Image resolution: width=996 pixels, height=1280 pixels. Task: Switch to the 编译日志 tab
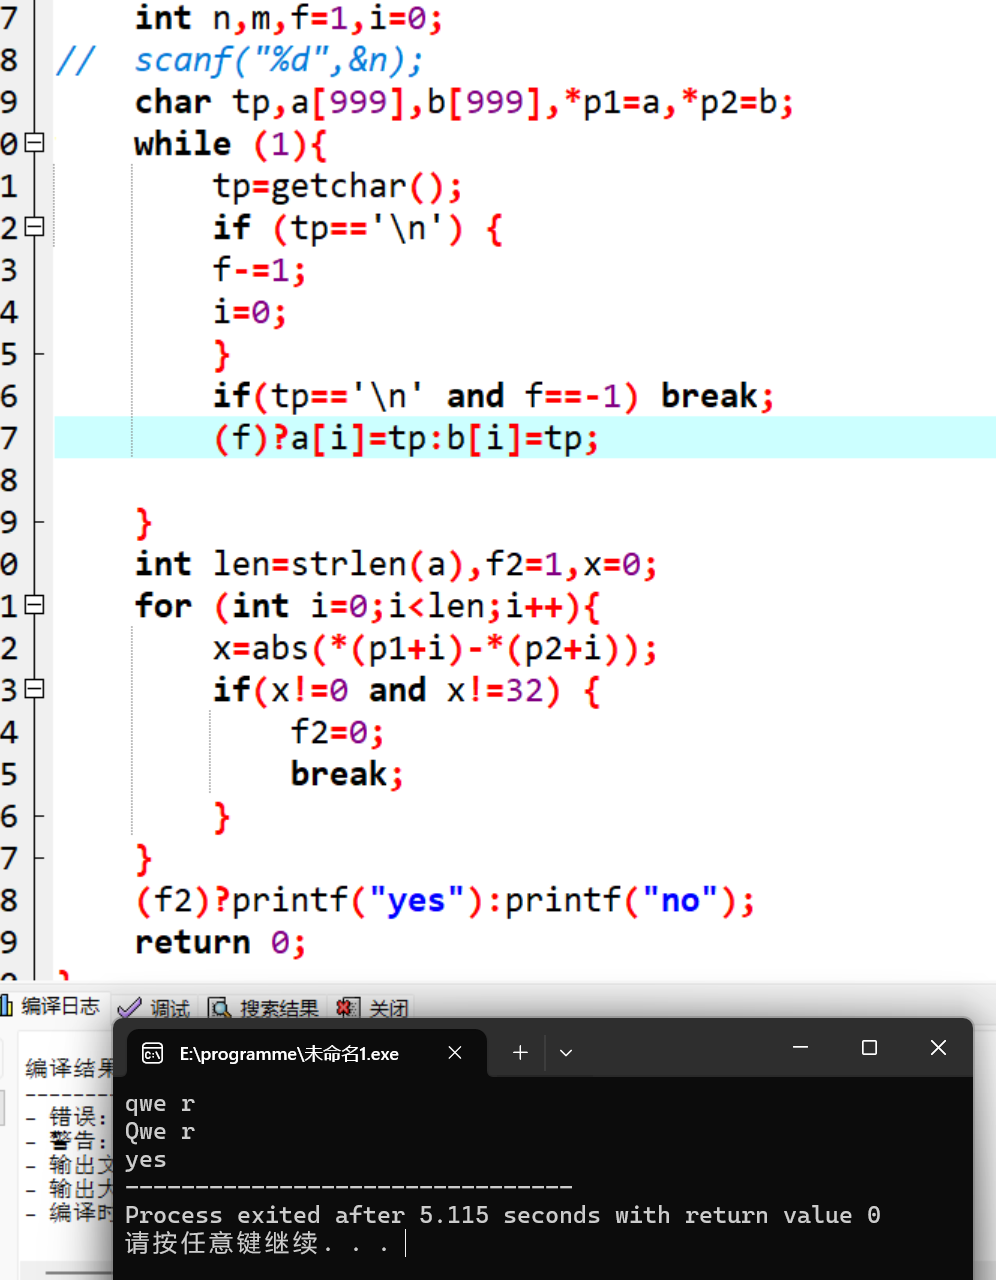(51, 1007)
